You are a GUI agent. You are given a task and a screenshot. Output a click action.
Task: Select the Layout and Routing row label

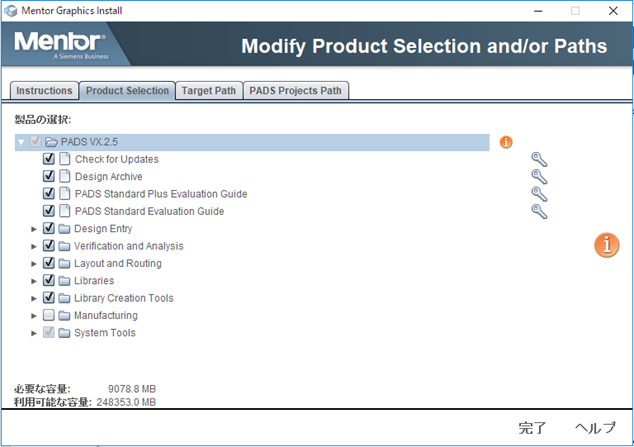118,264
